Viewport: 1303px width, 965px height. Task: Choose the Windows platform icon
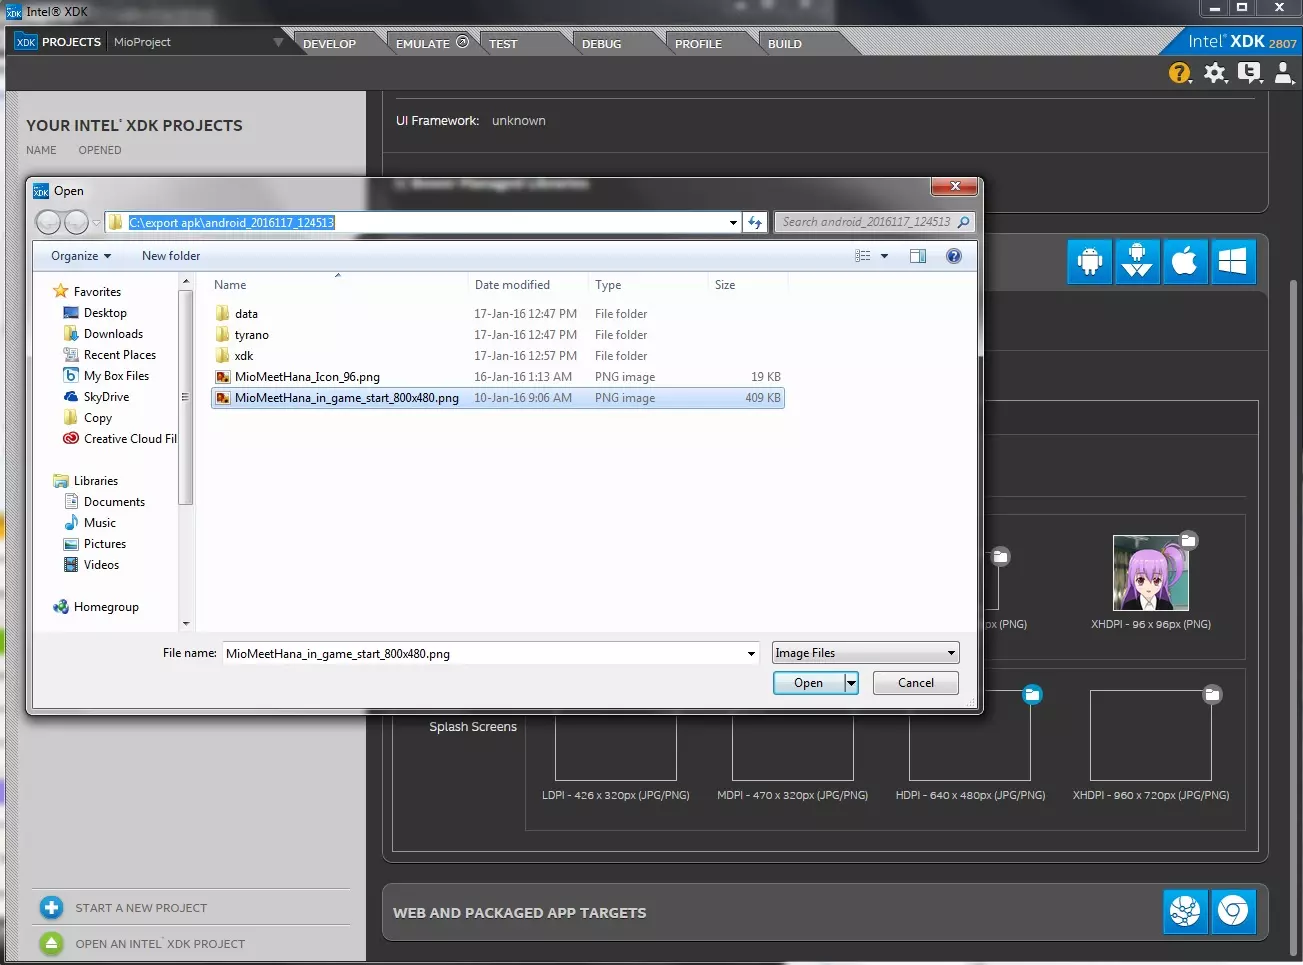pos(1232,262)
